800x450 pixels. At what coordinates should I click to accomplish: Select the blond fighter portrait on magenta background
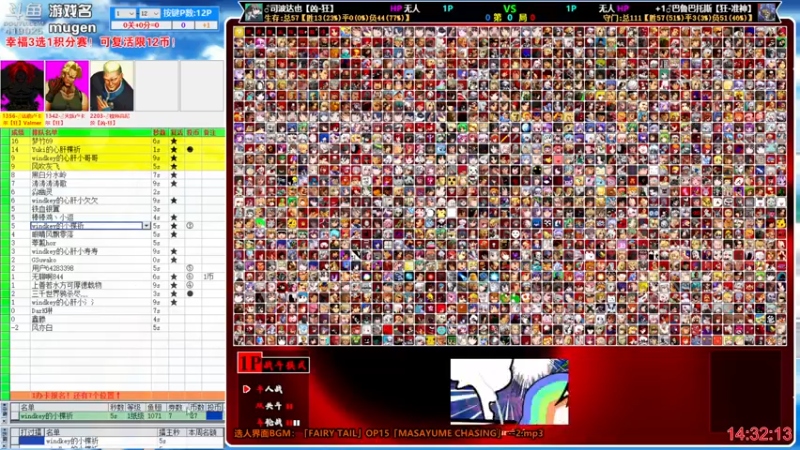tap(67, 86)
